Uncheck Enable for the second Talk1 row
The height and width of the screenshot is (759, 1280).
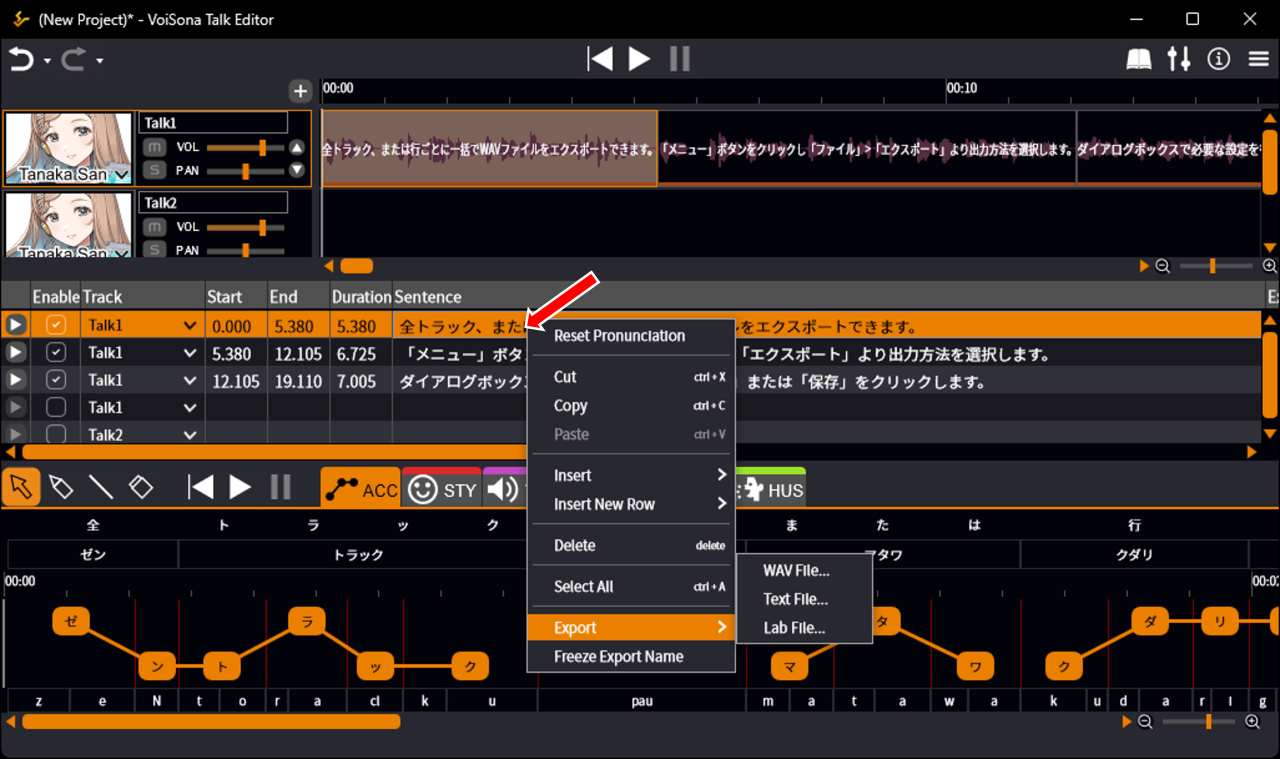tap(56, 353)
